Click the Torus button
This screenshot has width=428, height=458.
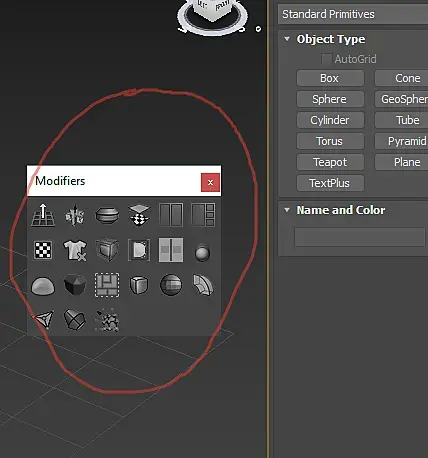(x=330, y=141)
